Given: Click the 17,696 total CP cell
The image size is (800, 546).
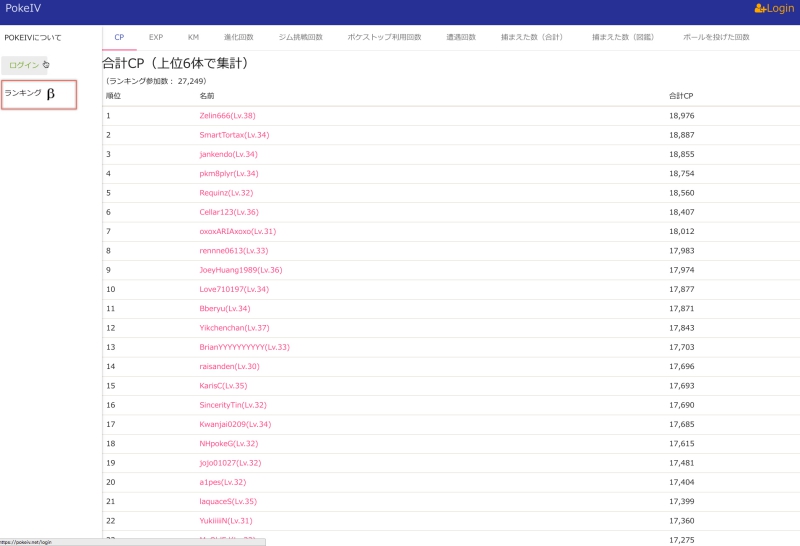Looking at the screenshot, I should (x=682, y=367).
